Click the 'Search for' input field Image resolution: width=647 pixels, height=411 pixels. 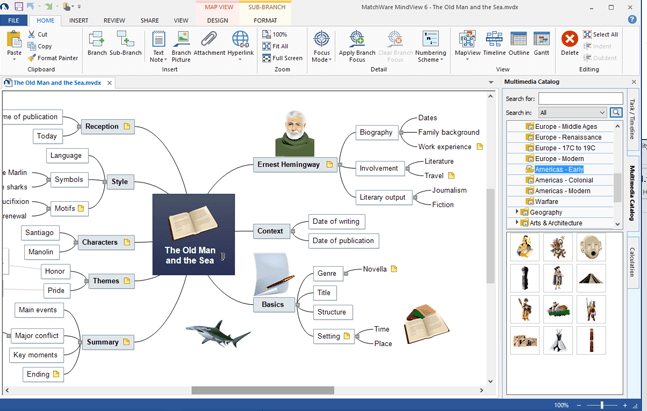coord(579,99)
